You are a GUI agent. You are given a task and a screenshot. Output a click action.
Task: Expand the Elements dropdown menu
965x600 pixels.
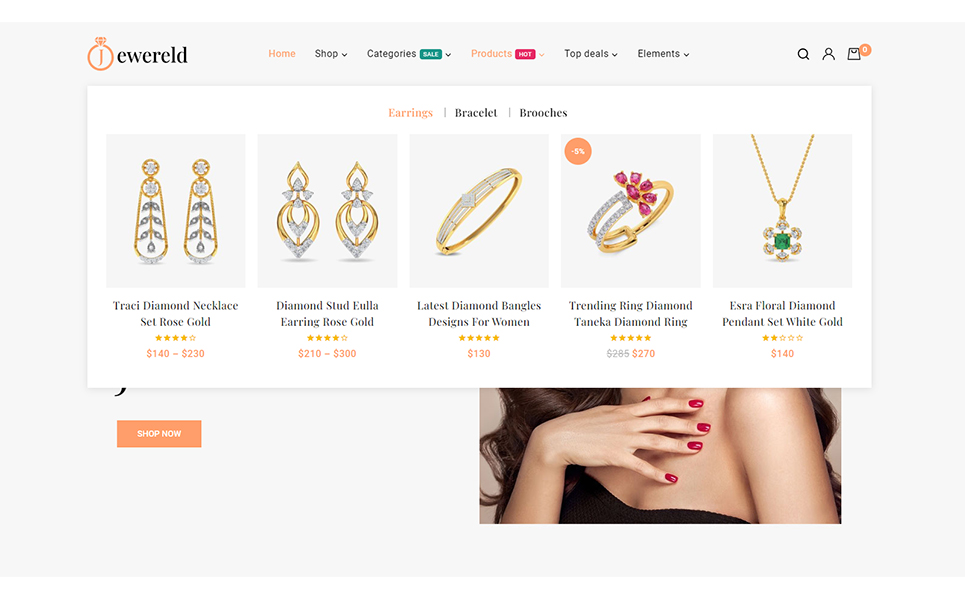click(663, 54)
